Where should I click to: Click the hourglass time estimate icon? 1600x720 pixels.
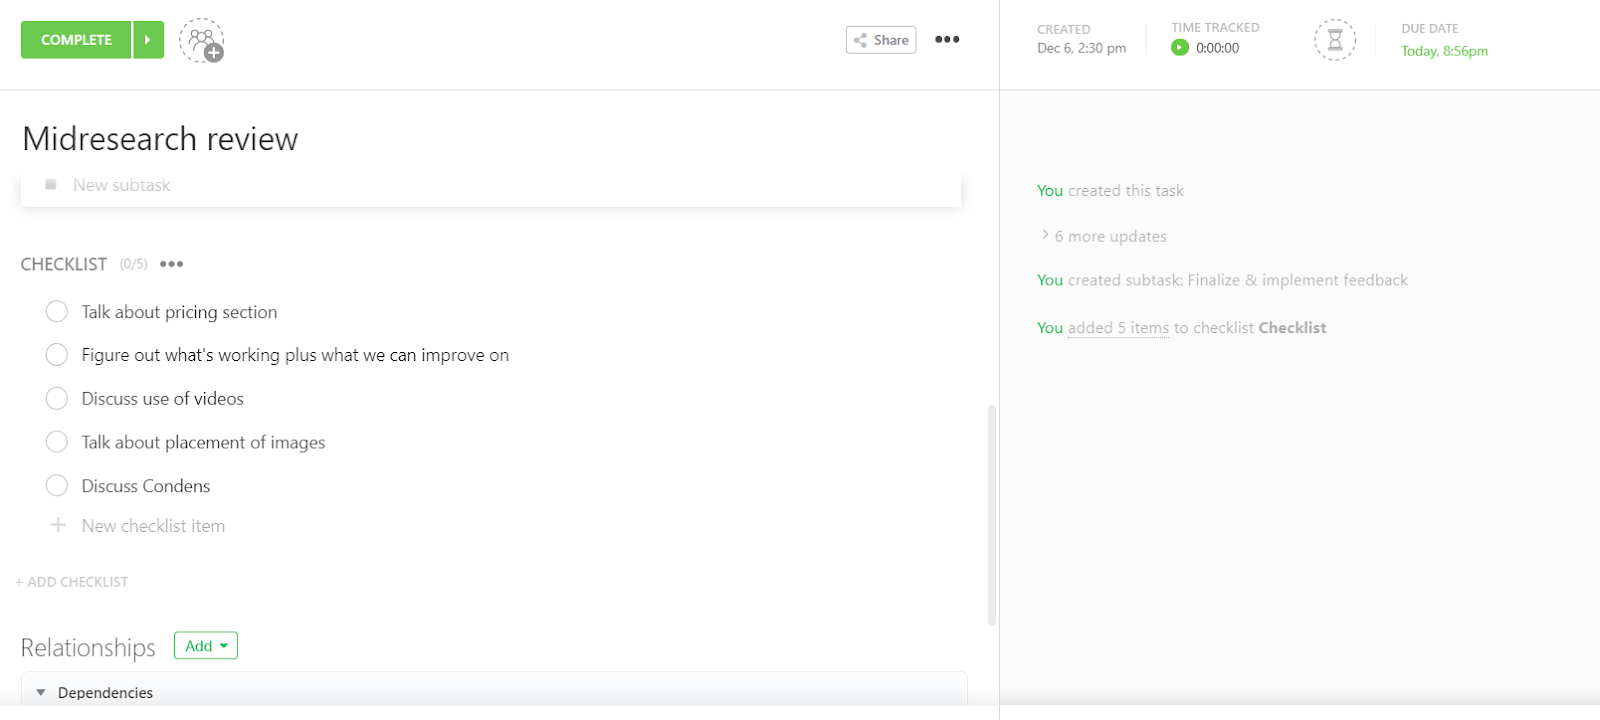coord(1334,40)
